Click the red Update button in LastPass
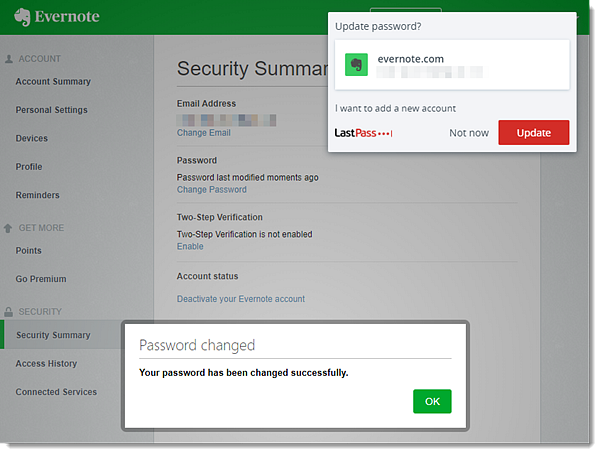The height and width of the screenshot is (454, 600). [533, 132]
